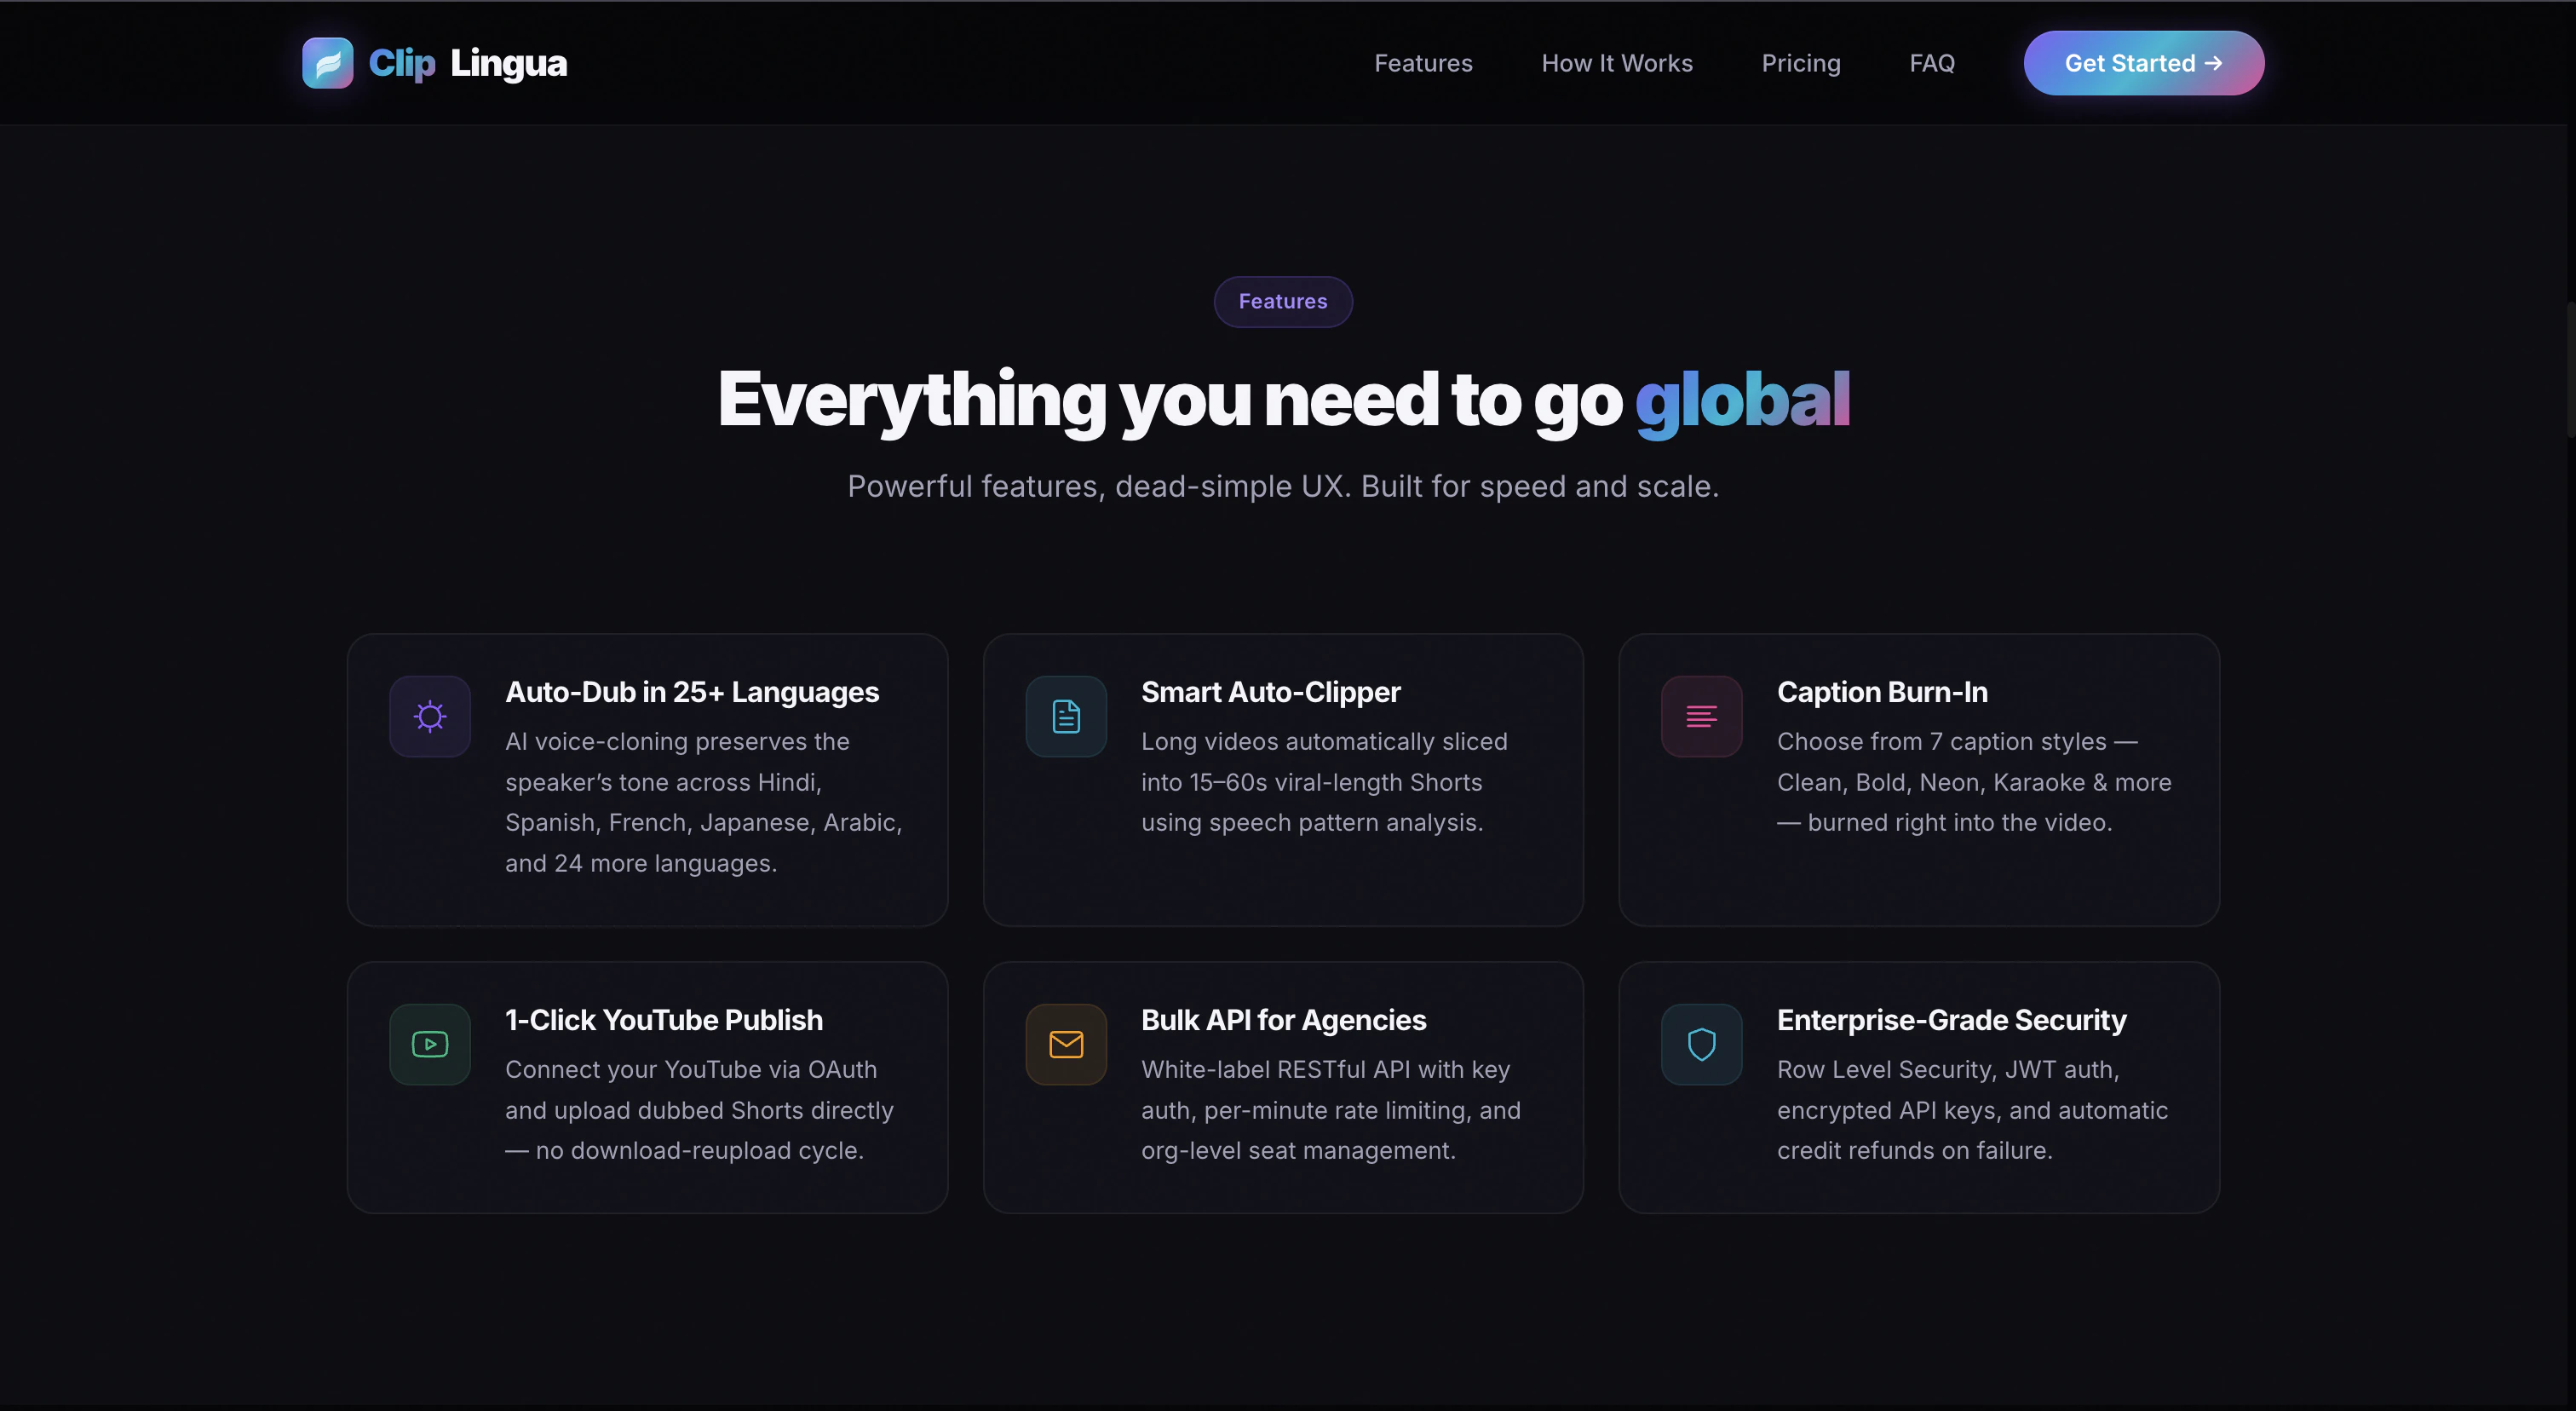
Task: Click the envelope icon for Bulk API
Action: pos(1066,1044)
